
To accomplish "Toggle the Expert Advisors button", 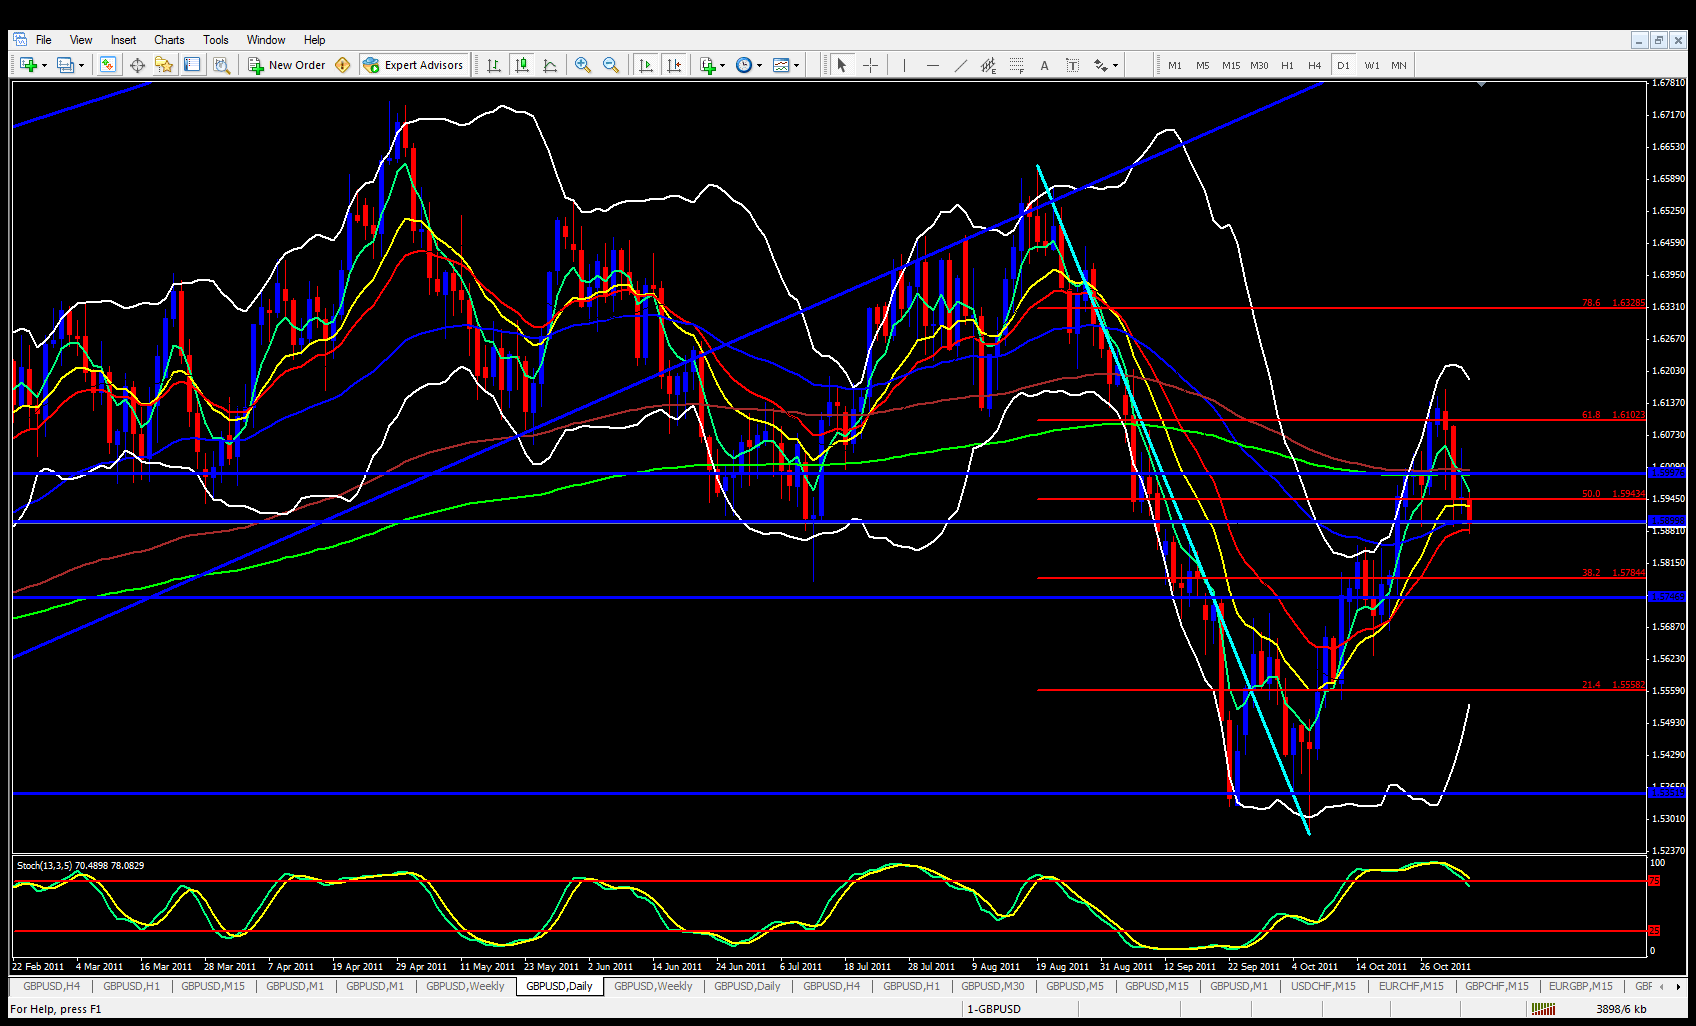I will click(414, 65).
